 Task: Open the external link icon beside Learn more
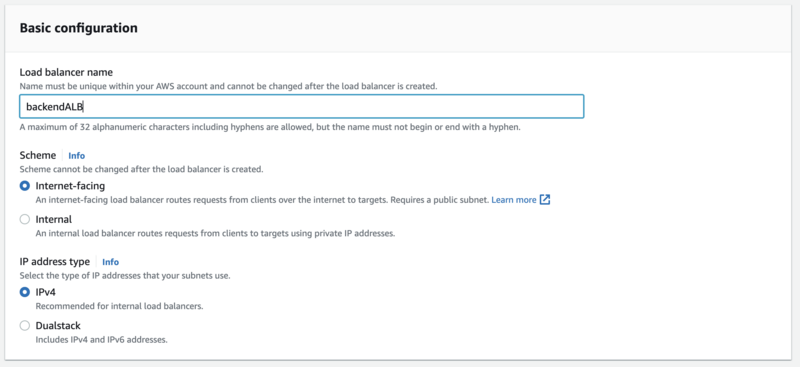point(545,200)
